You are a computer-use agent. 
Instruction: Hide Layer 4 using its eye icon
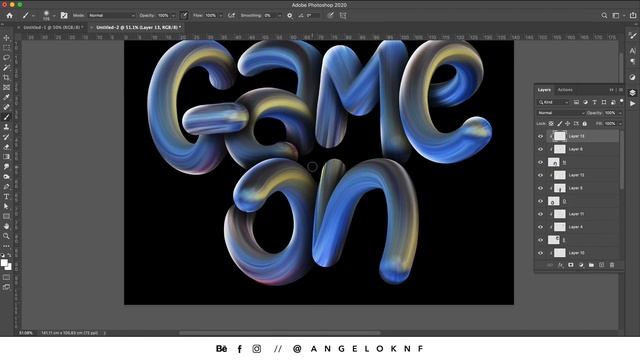click(x=540, y=227)
